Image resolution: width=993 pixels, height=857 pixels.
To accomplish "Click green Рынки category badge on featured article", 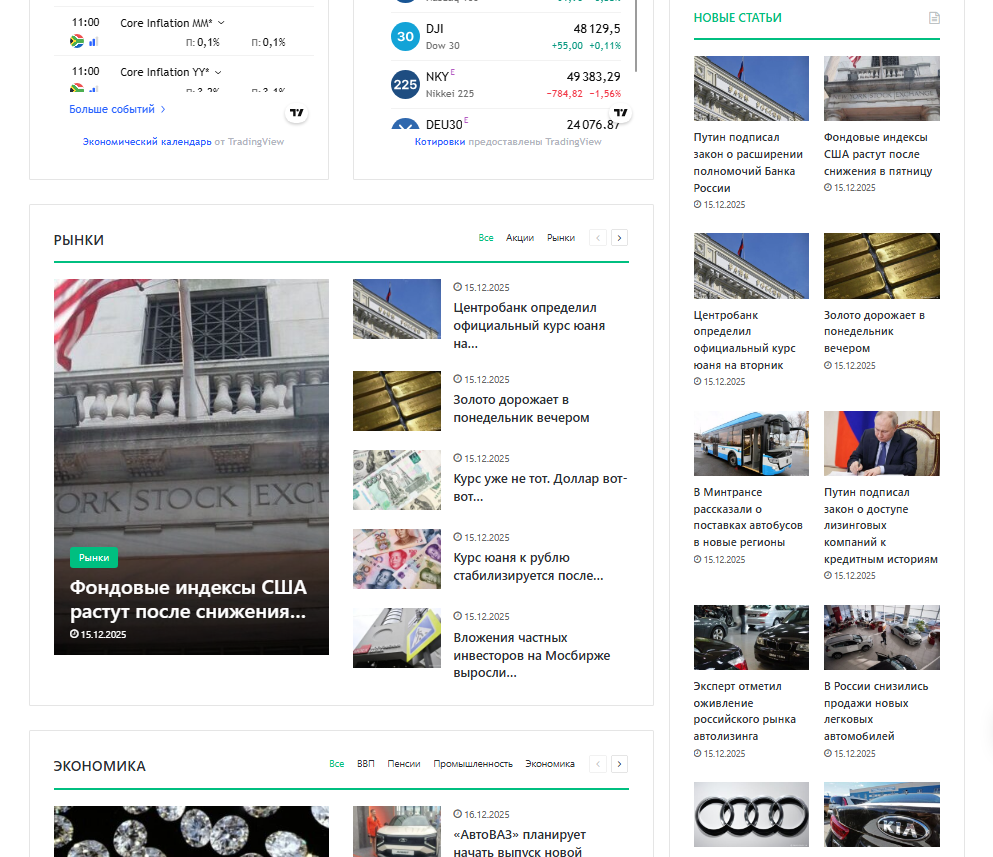I will click(94, 557).
